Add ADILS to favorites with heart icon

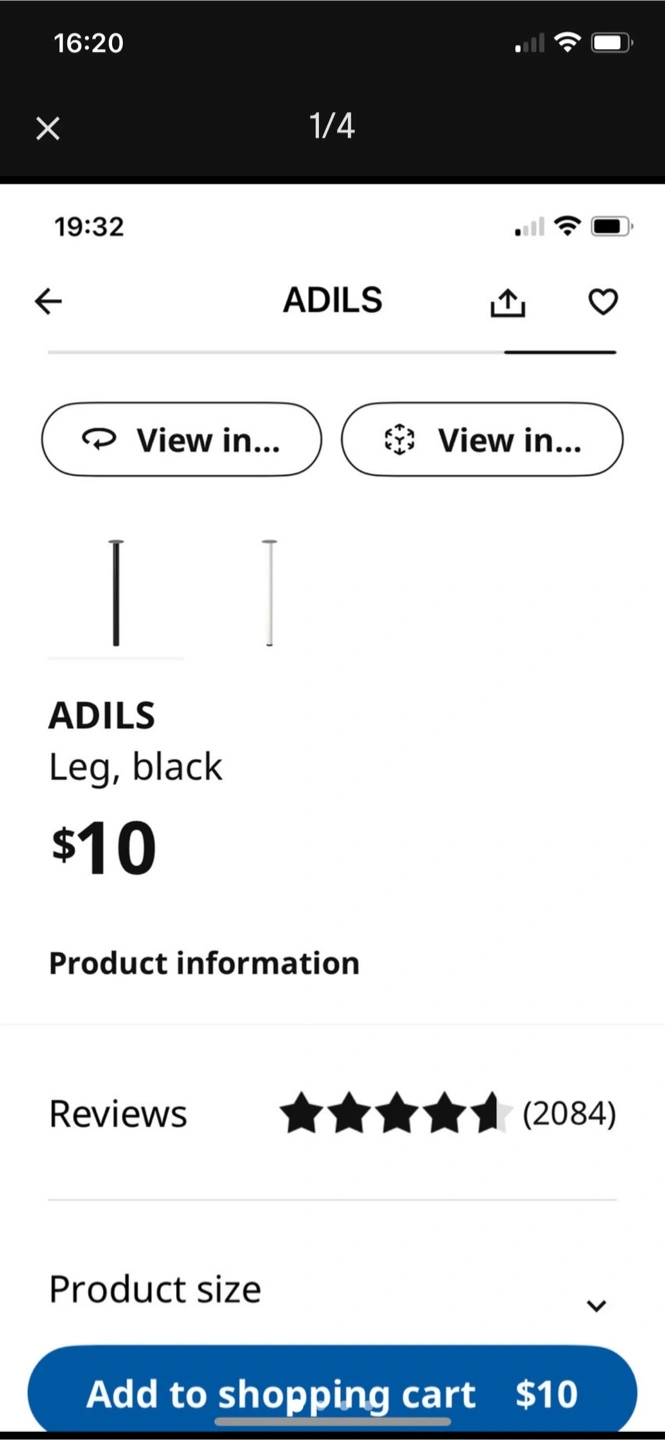pyautogui.click(x=602, y=302)
